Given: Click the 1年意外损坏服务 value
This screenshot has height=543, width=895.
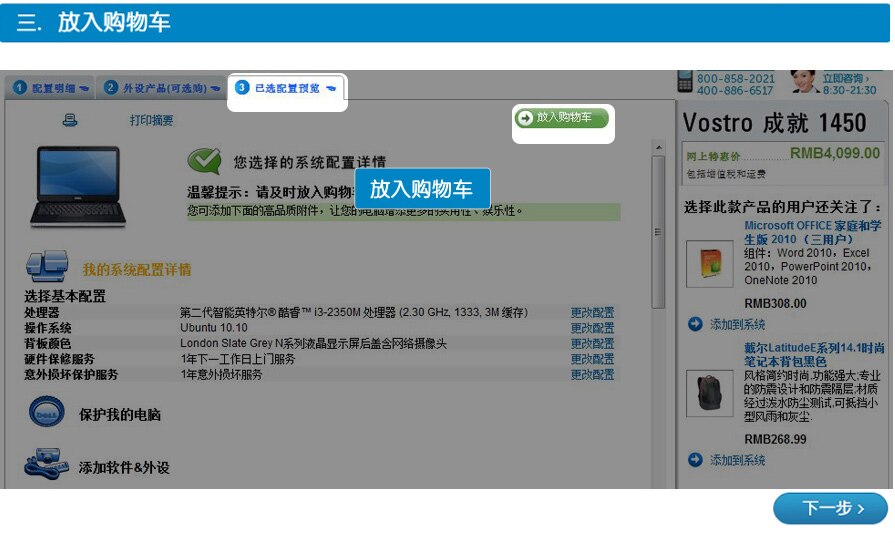Looking at the screenshot, I should tap(221, 375).
